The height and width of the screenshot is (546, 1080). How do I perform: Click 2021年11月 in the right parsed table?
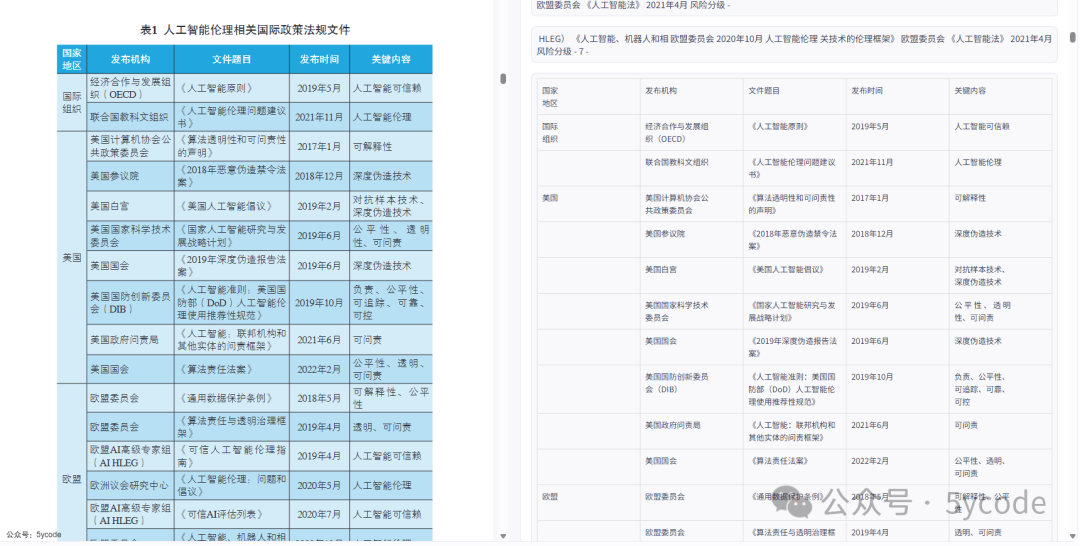pyautogui.click(x=871, y=162)
